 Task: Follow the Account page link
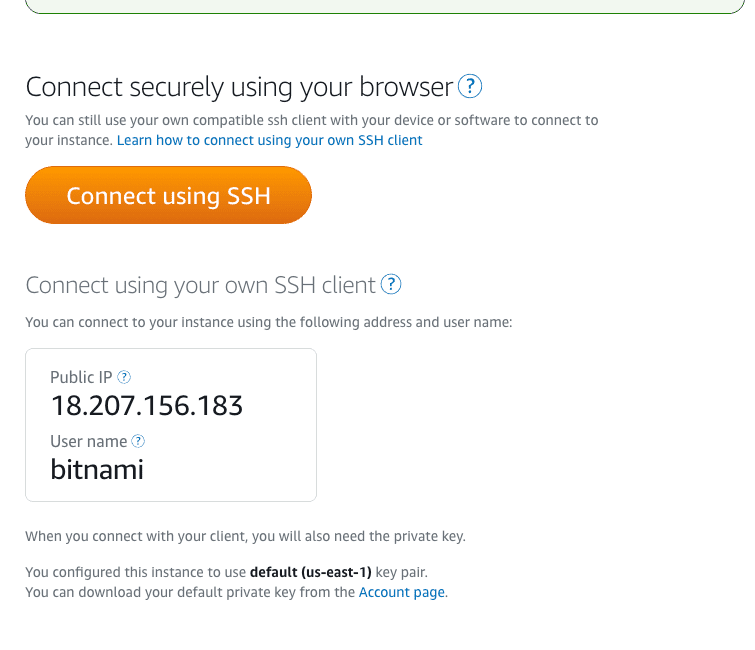(x=402, y=592)
